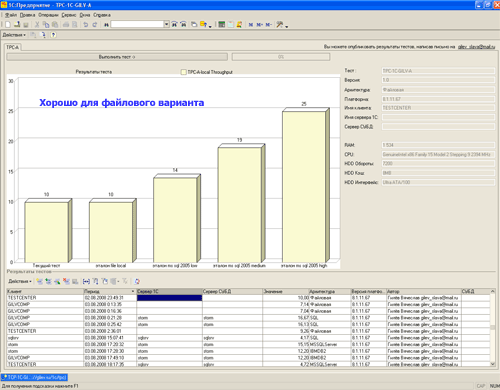Image resolution: width=500 pixels, height=390 pixels.
Task: Click the 0% test progress bar
Action: tap(281, 57)
